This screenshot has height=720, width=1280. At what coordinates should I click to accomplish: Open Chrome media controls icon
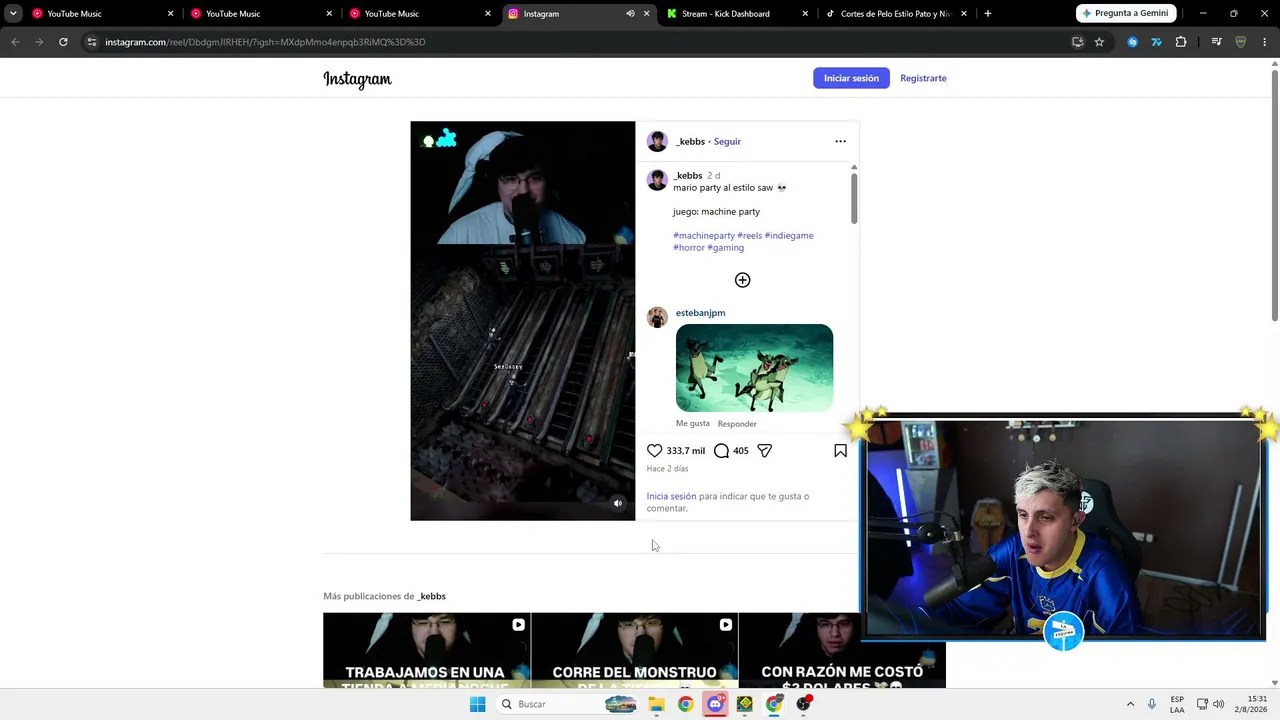click(1216, 42)
